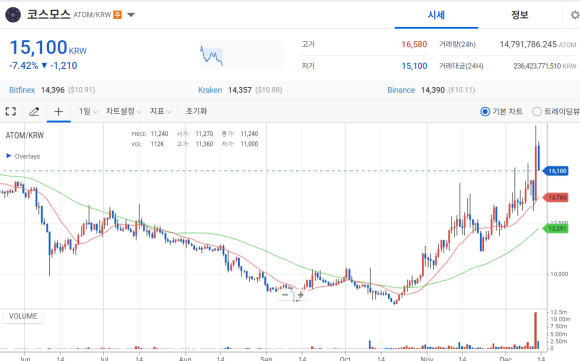Open the settings gear icon

click(574, 15)
